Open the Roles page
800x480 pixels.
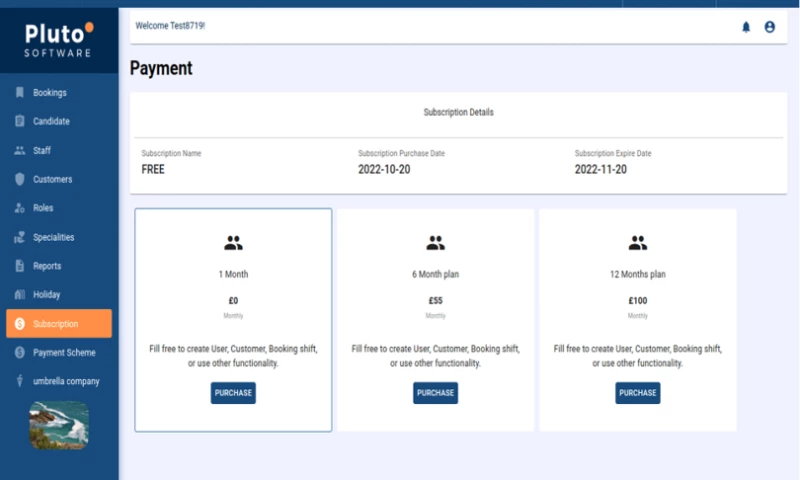pyautogui.click(x=59, y=208)
